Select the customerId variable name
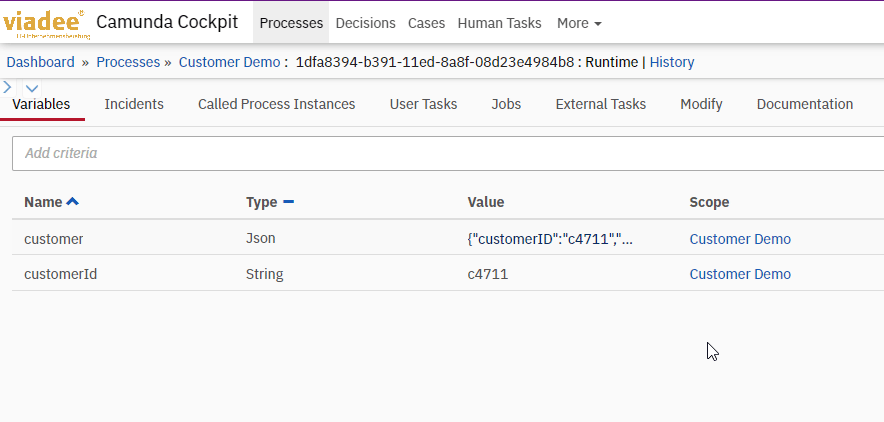 click(x=60, y=274)
